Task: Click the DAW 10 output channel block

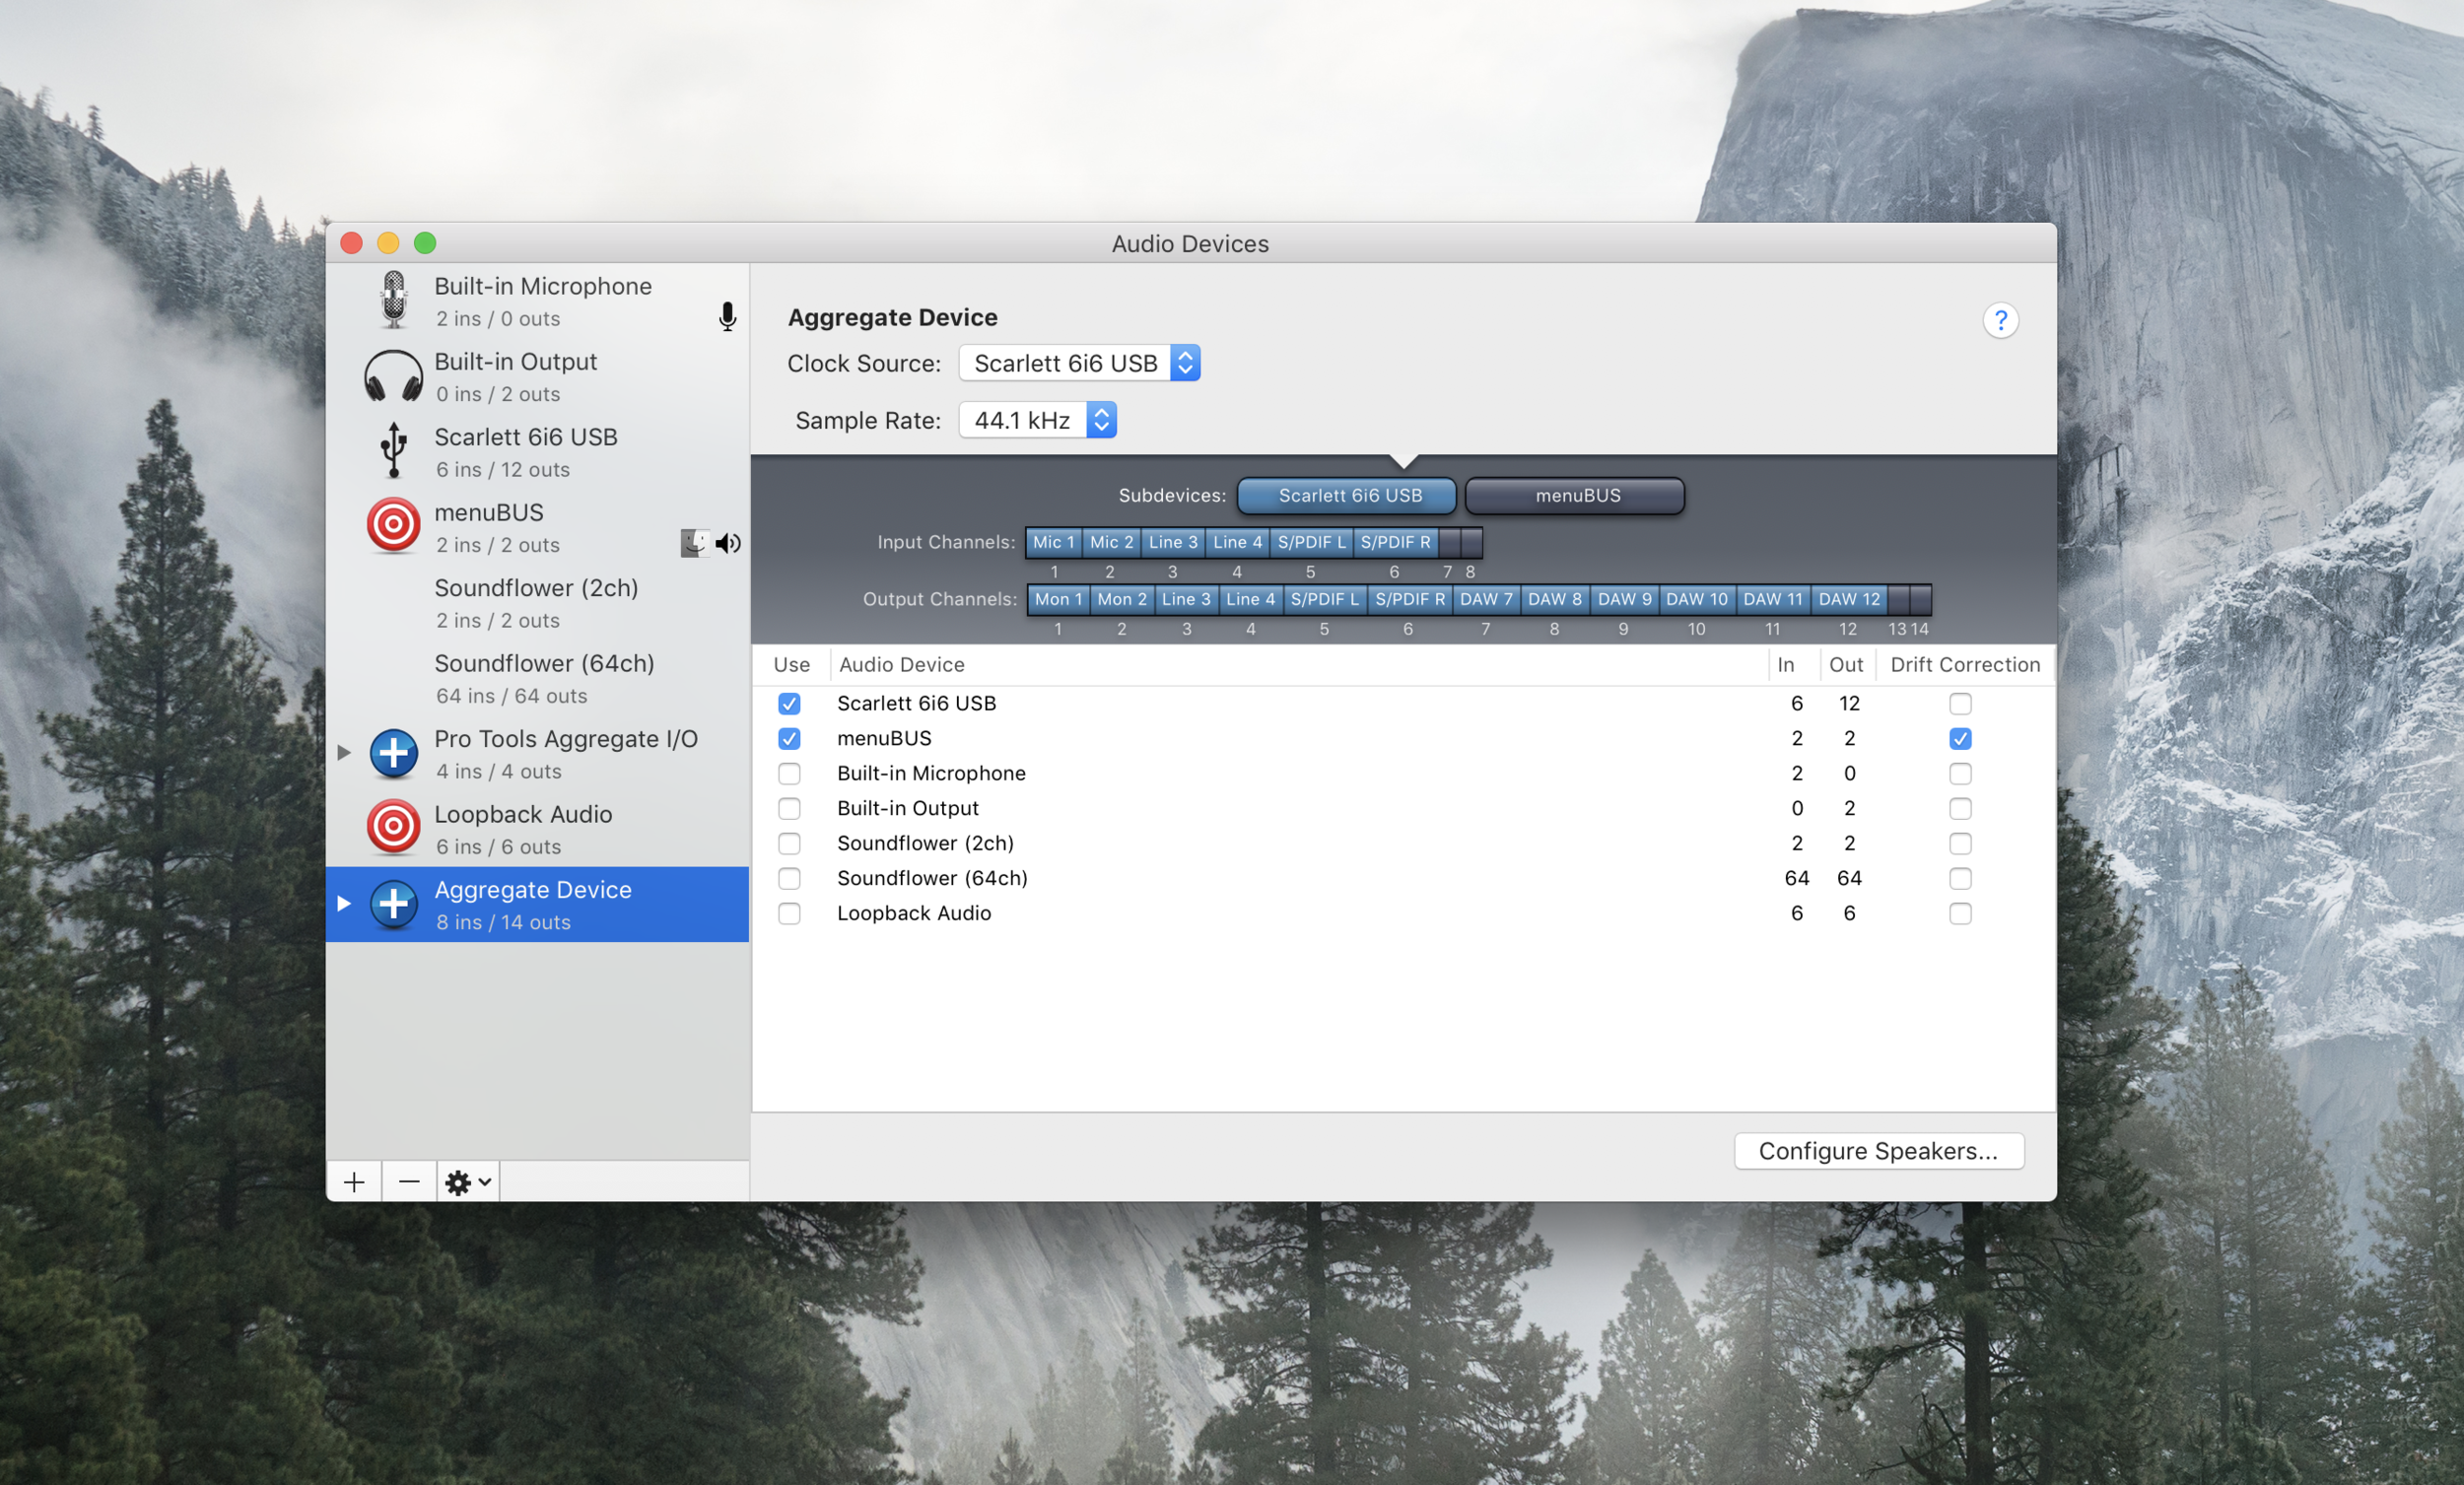Action: (1696, 600)
